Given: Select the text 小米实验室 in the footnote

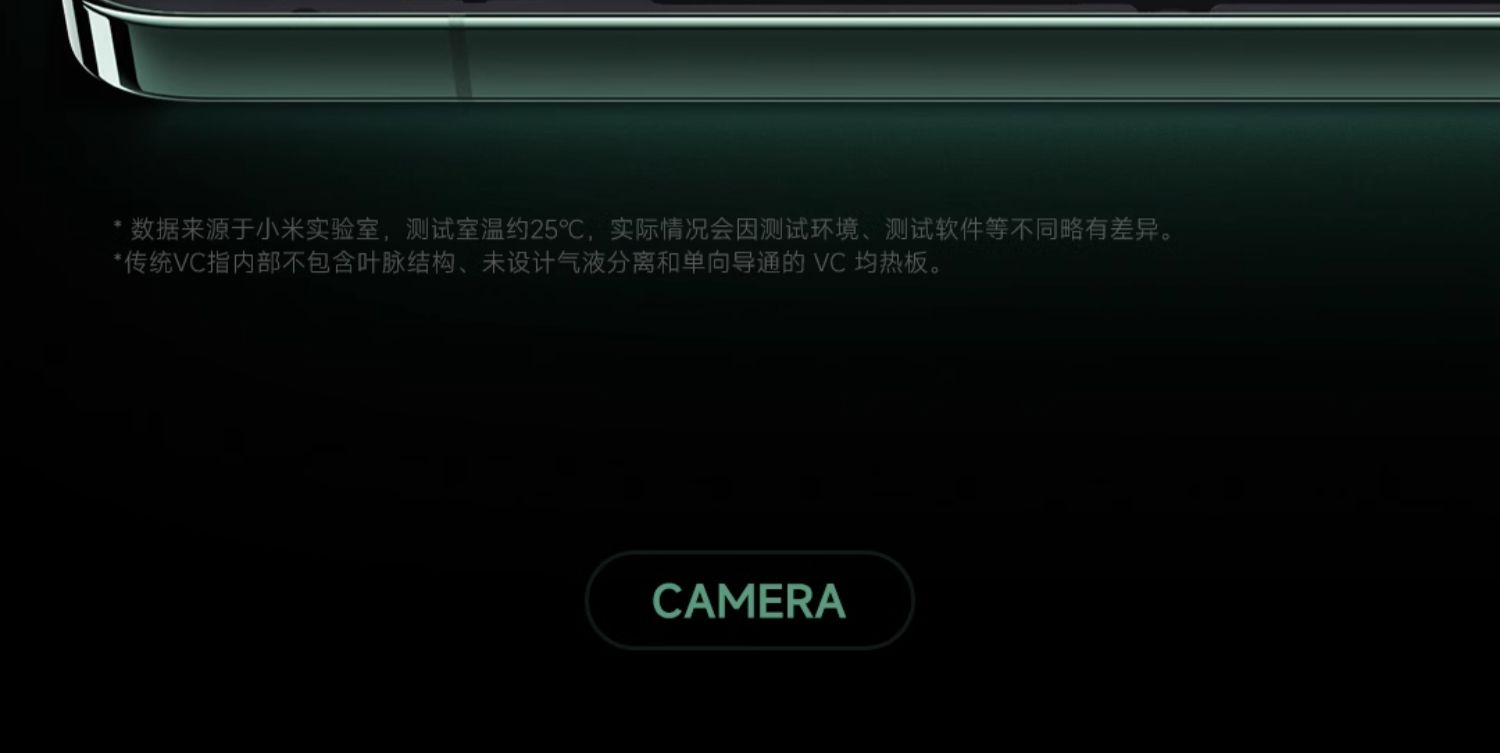Looking at the screenshot, I should tap(317, 230).
